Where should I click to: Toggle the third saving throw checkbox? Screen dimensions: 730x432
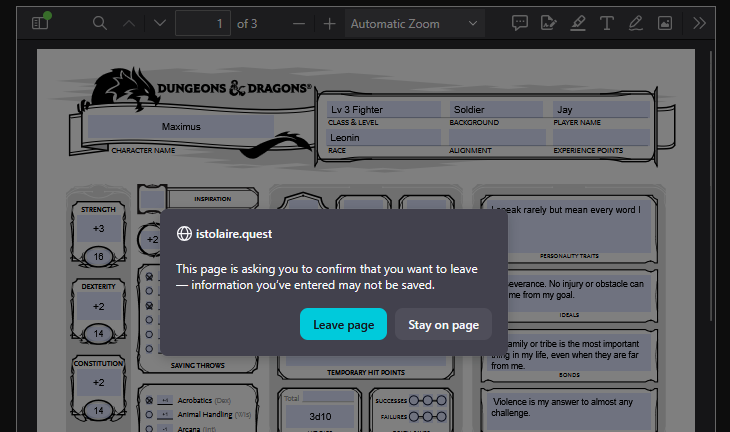pyautogui.click(x=149, y=305)
